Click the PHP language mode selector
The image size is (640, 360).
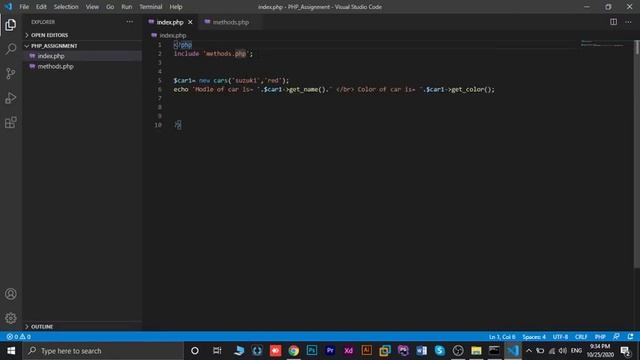point(600,337)
